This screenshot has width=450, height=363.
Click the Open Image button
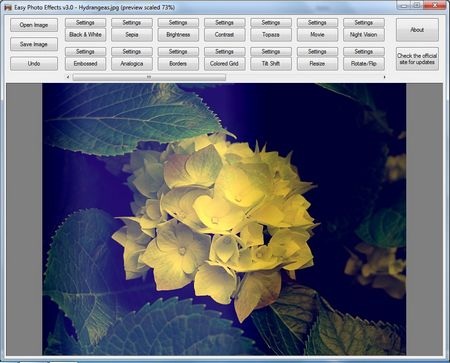(34, 25)
